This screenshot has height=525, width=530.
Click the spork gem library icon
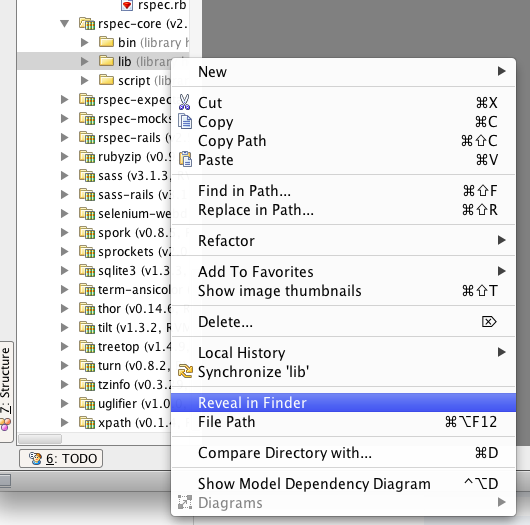(x=87, y=233)
